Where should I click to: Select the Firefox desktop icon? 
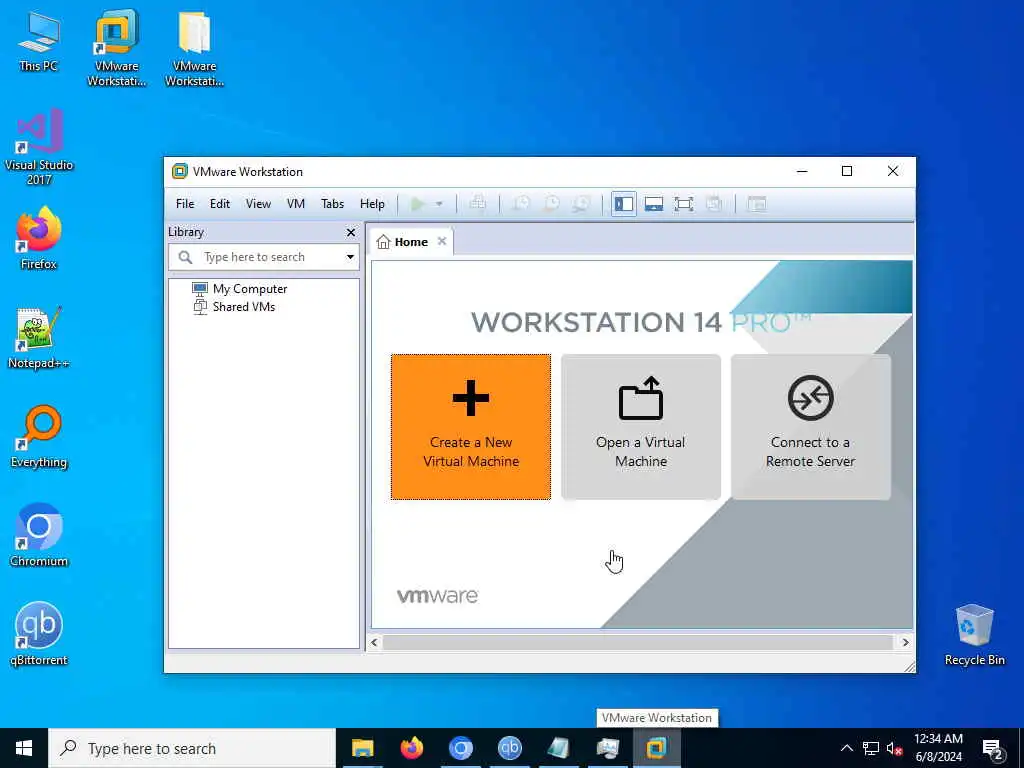point(39,239)
